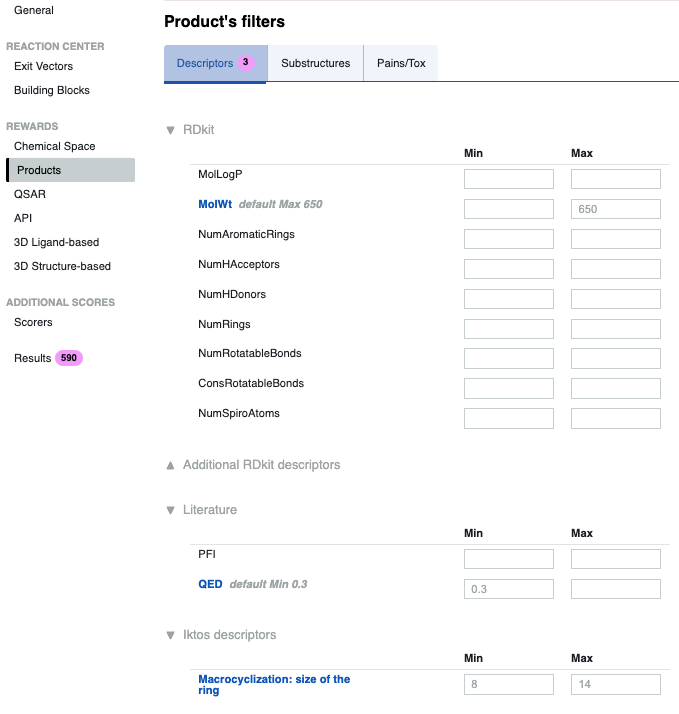Open the Scorers page
679x714 pixels.
tap(33, 322)
